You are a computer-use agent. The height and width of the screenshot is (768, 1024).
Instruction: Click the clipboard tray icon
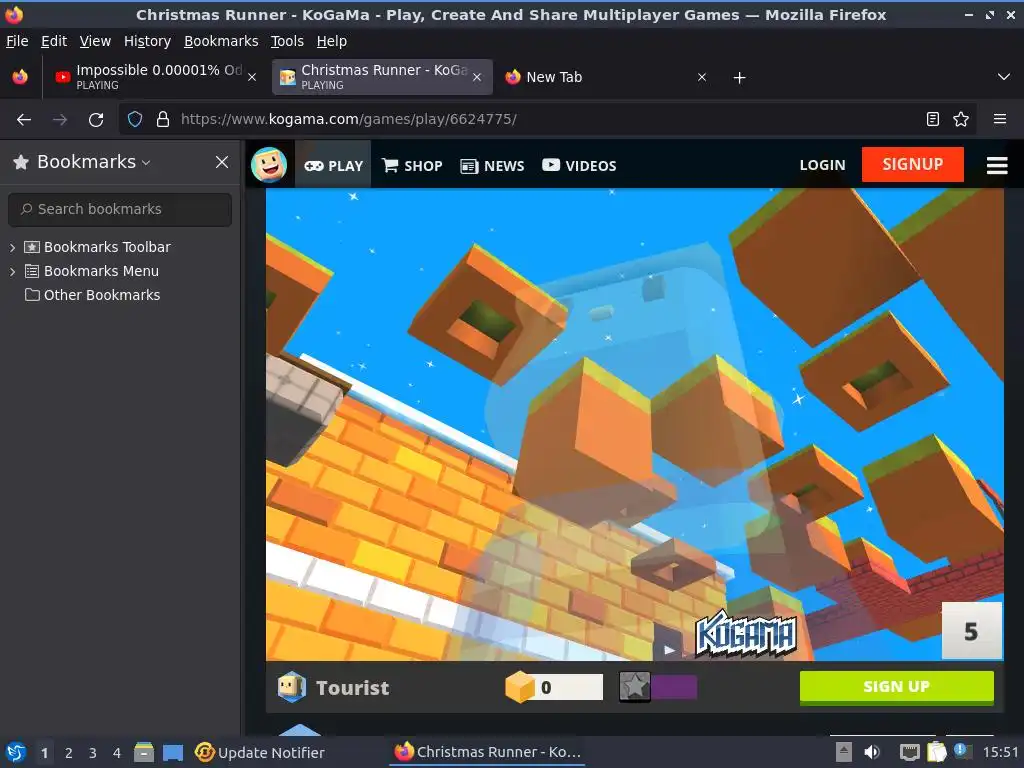[x=936, y=752]
